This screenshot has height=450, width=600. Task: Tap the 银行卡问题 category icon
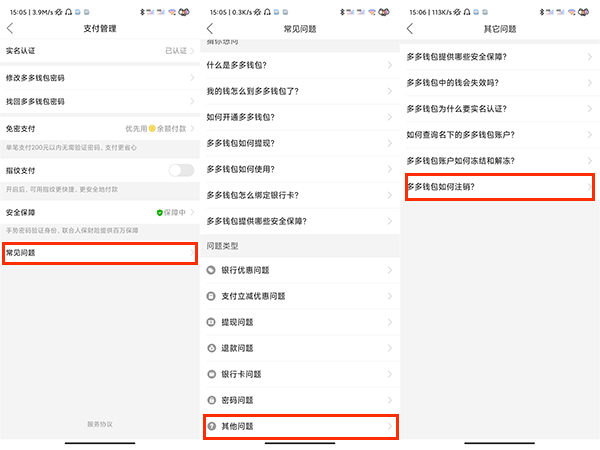pos(211,374)
